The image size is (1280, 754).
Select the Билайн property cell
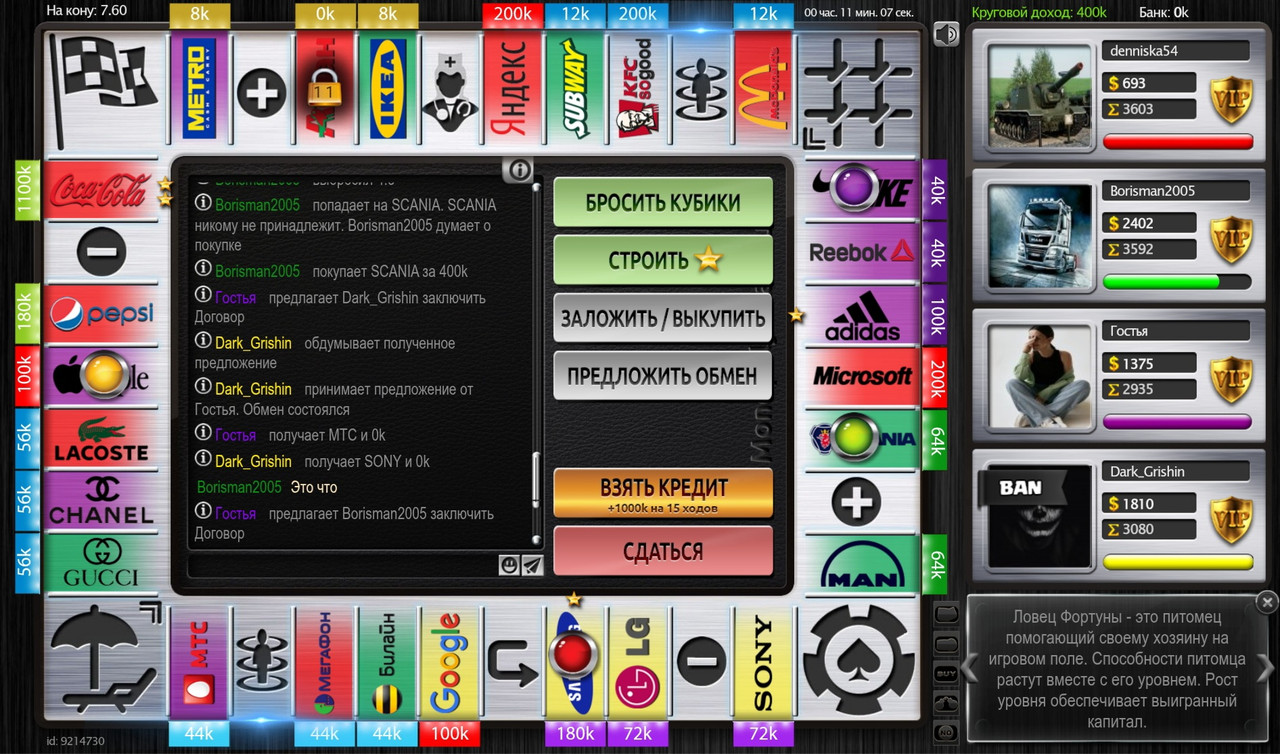(388, 664)
